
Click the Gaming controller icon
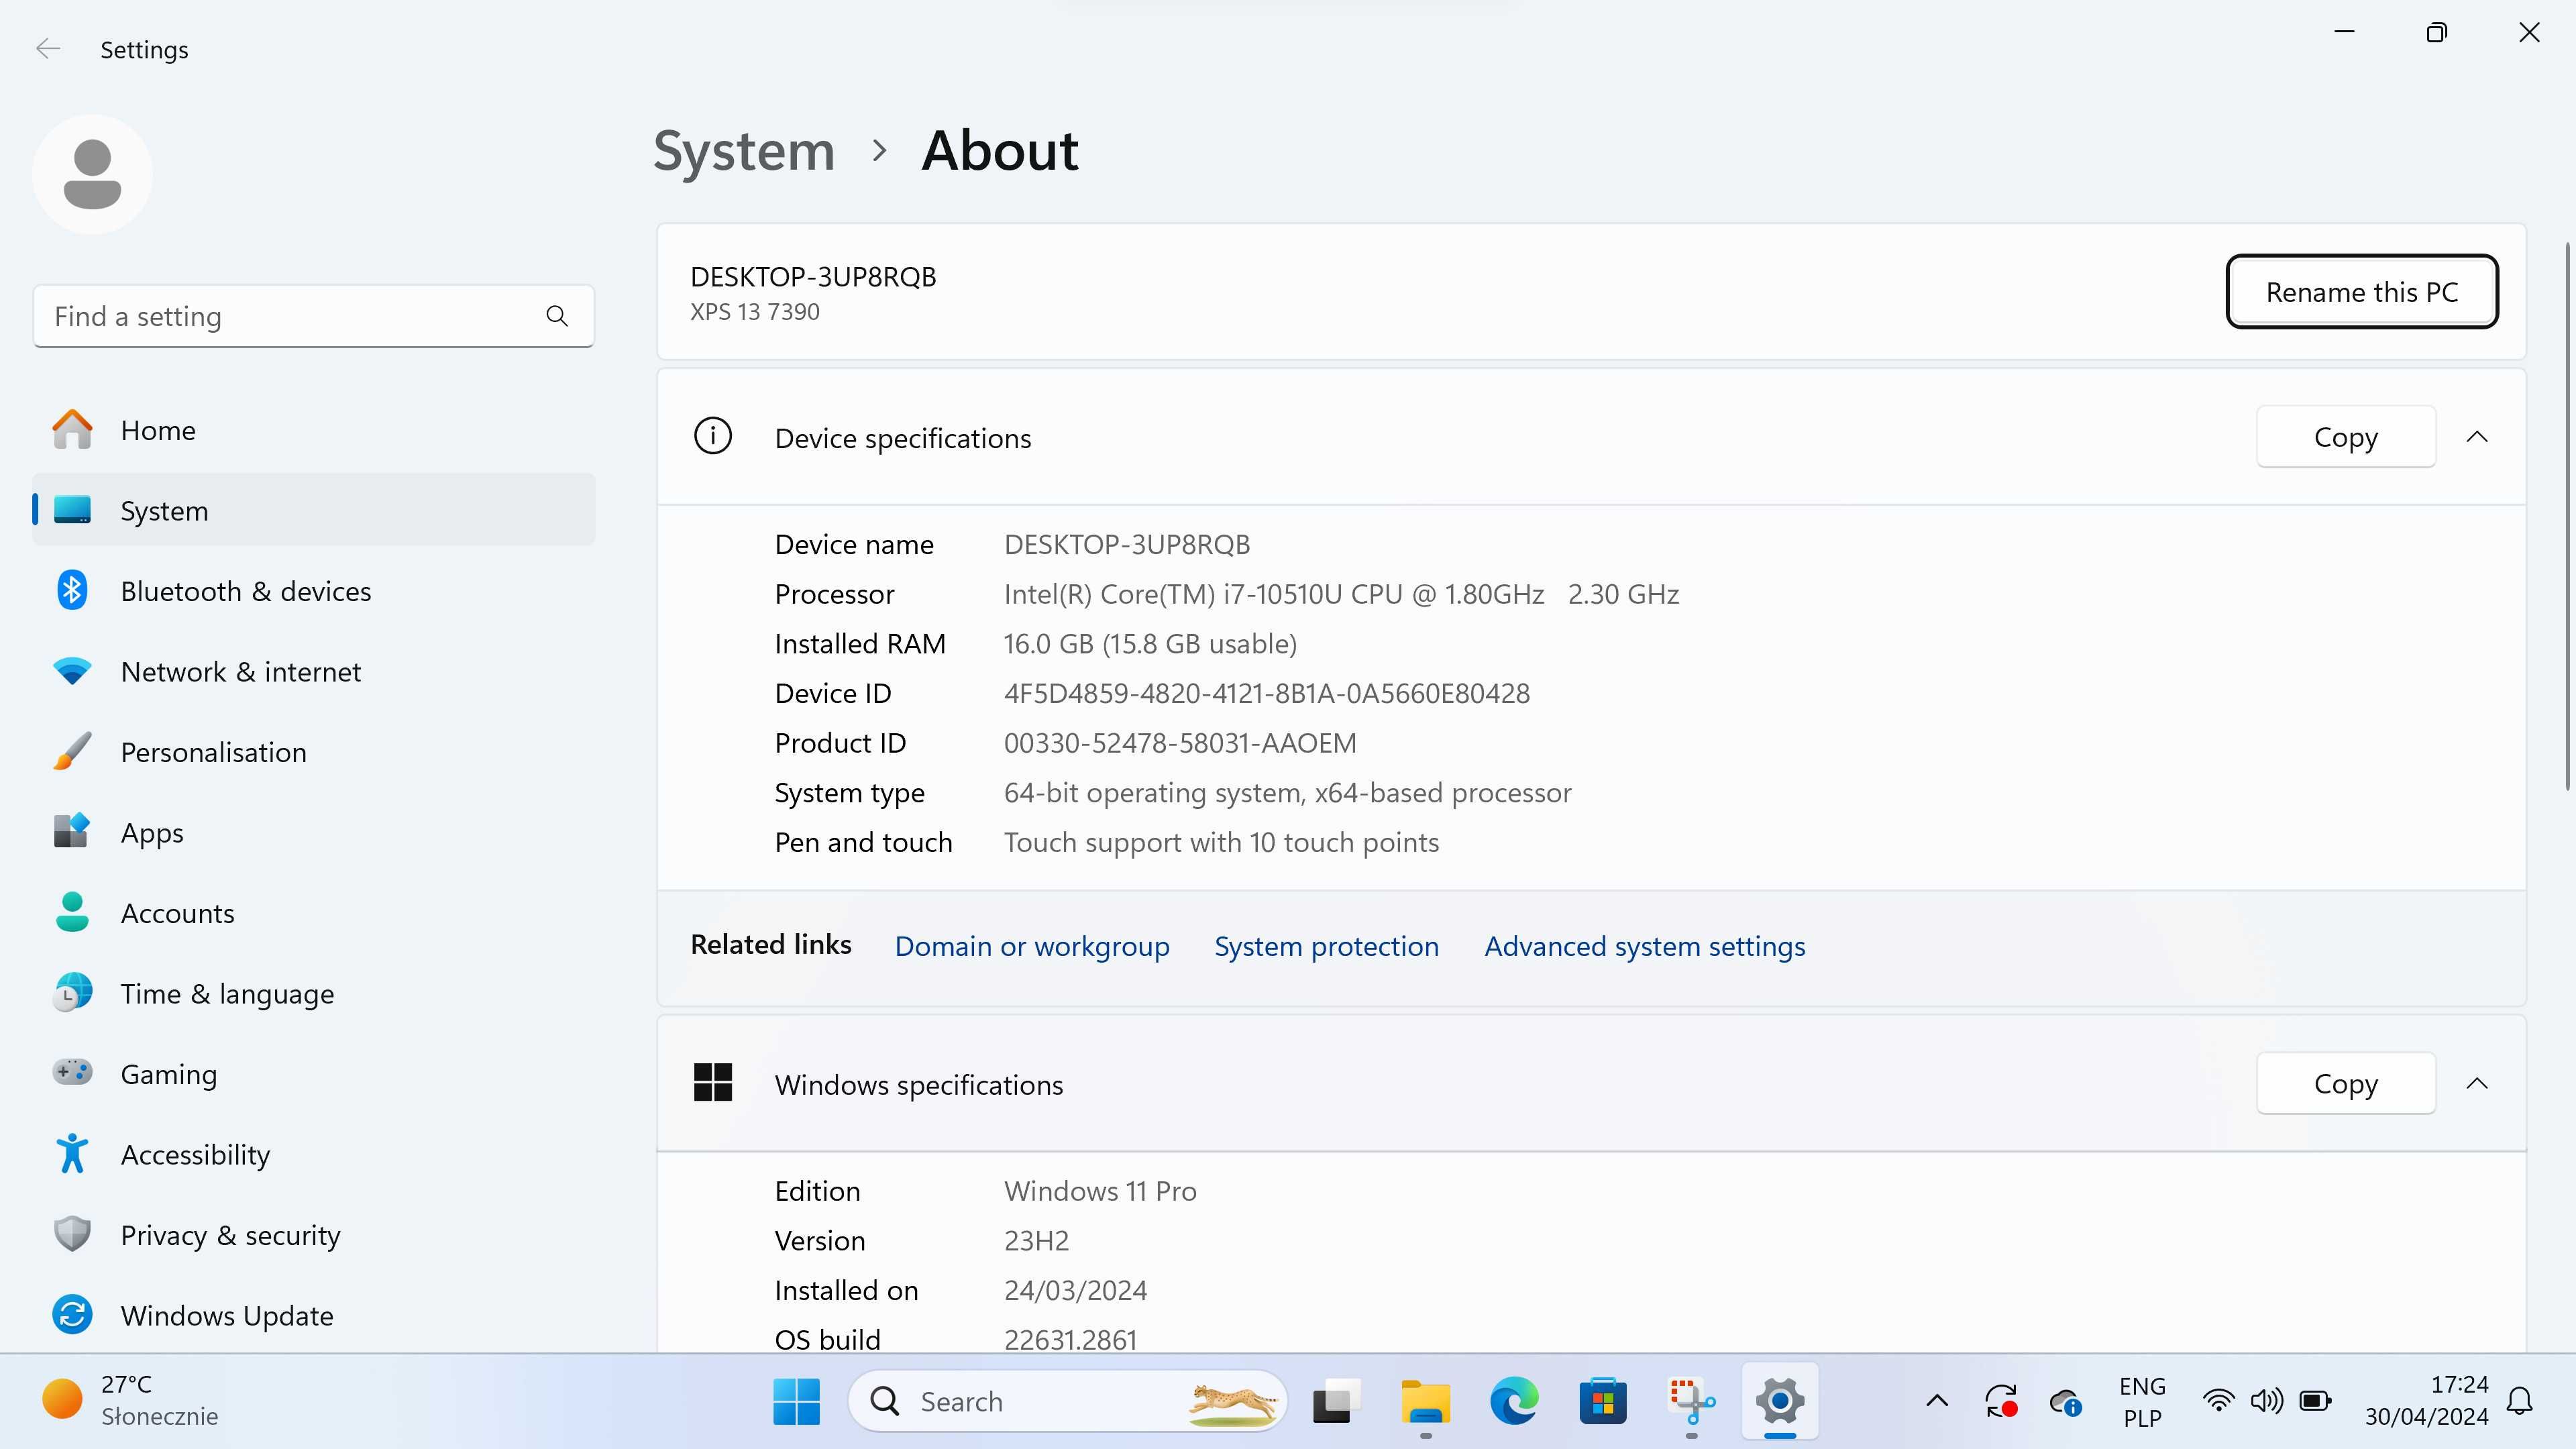pos(72,1073)
